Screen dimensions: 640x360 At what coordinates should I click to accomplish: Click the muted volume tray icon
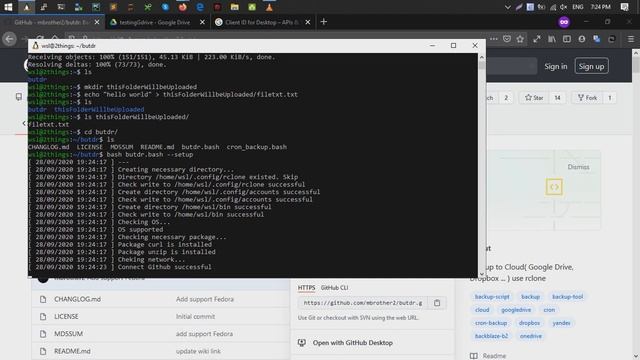564,7
